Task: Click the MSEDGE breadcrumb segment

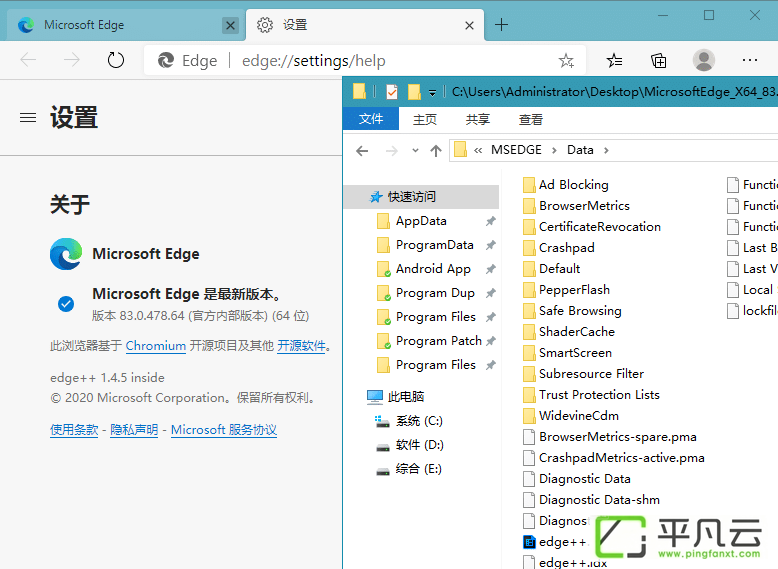Action: [516, 150]
